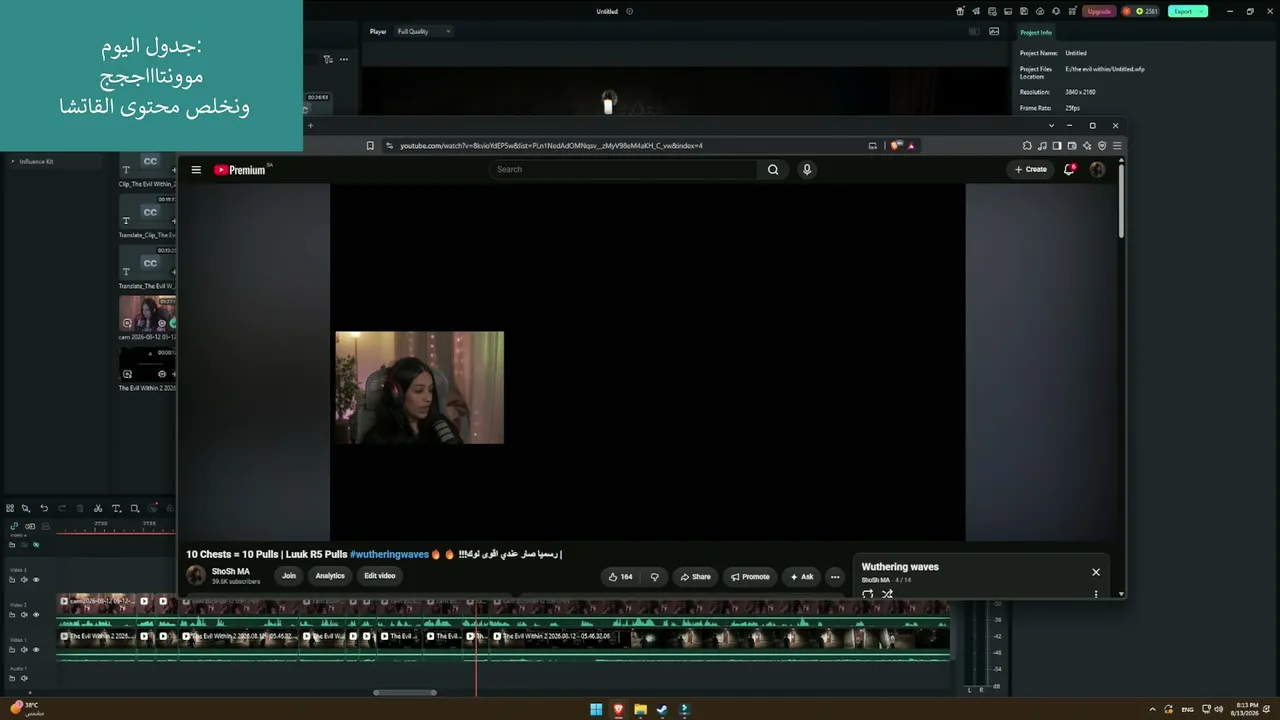Viewport: 1280px width, 720px height.
Task: Select the cam 2026-08-12 media thumbnail
Action: click(x=147, y=313)
